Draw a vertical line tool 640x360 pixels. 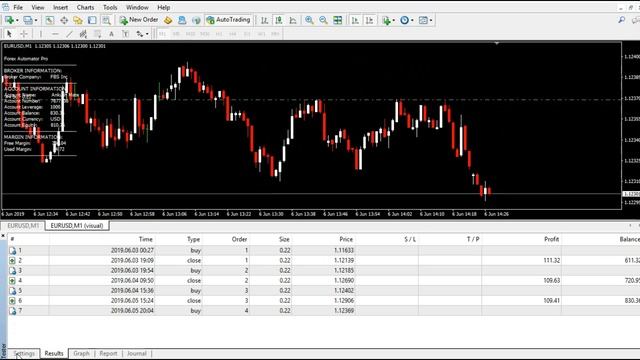point(40,34)
